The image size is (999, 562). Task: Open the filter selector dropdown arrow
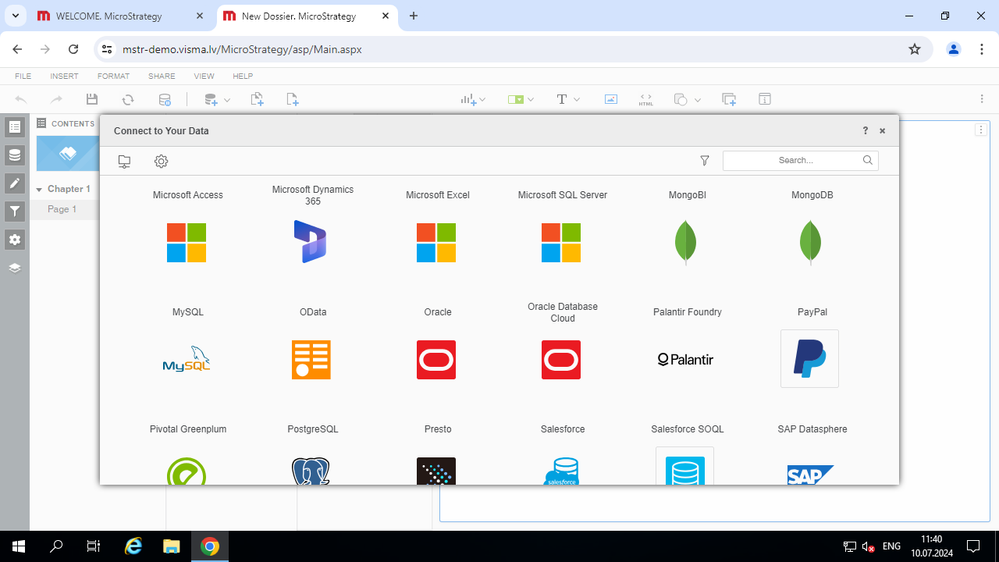(x=531, y=99)
